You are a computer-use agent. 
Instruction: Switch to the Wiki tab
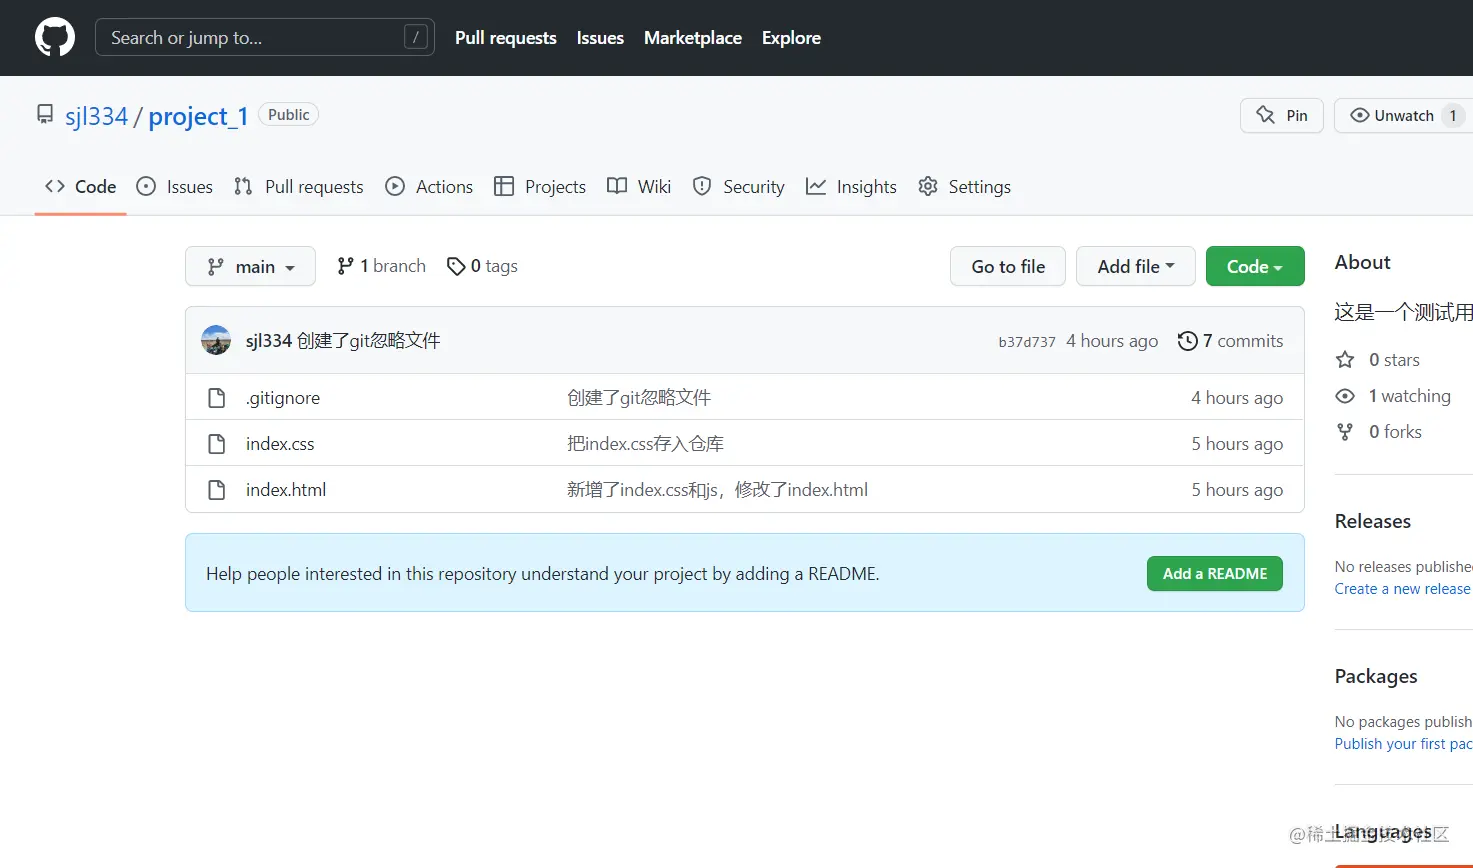pyautogui.click(x=639, y=187)
